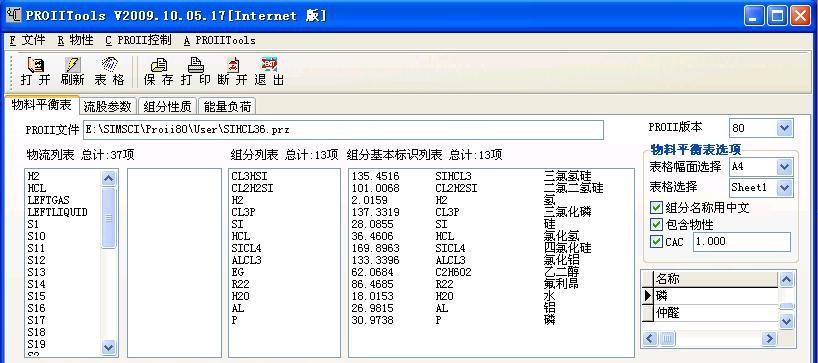
Task: Switch to 物料平衡表 tab
Action: click(x=41, y=105)
